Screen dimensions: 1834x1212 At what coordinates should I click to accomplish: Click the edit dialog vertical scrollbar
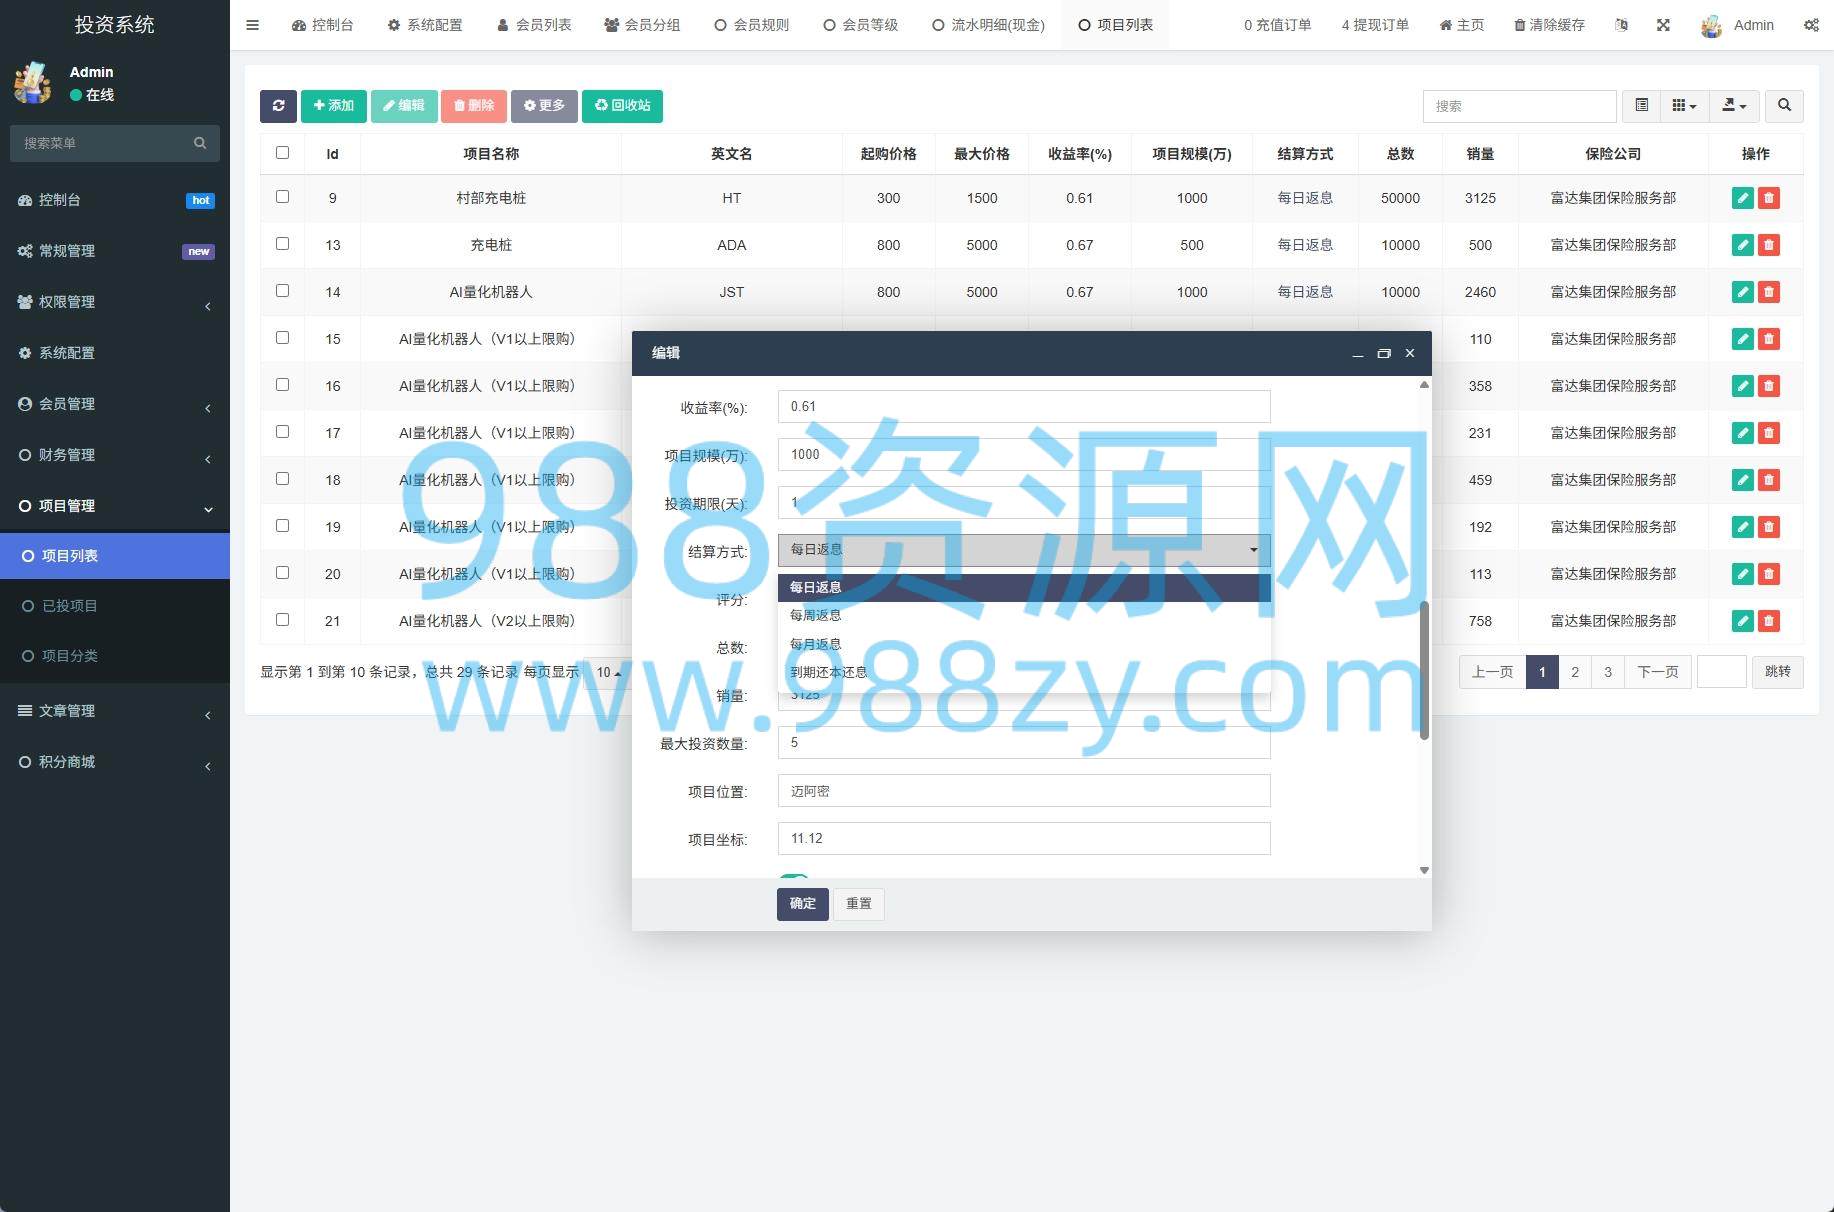(x=1424, y=670)
